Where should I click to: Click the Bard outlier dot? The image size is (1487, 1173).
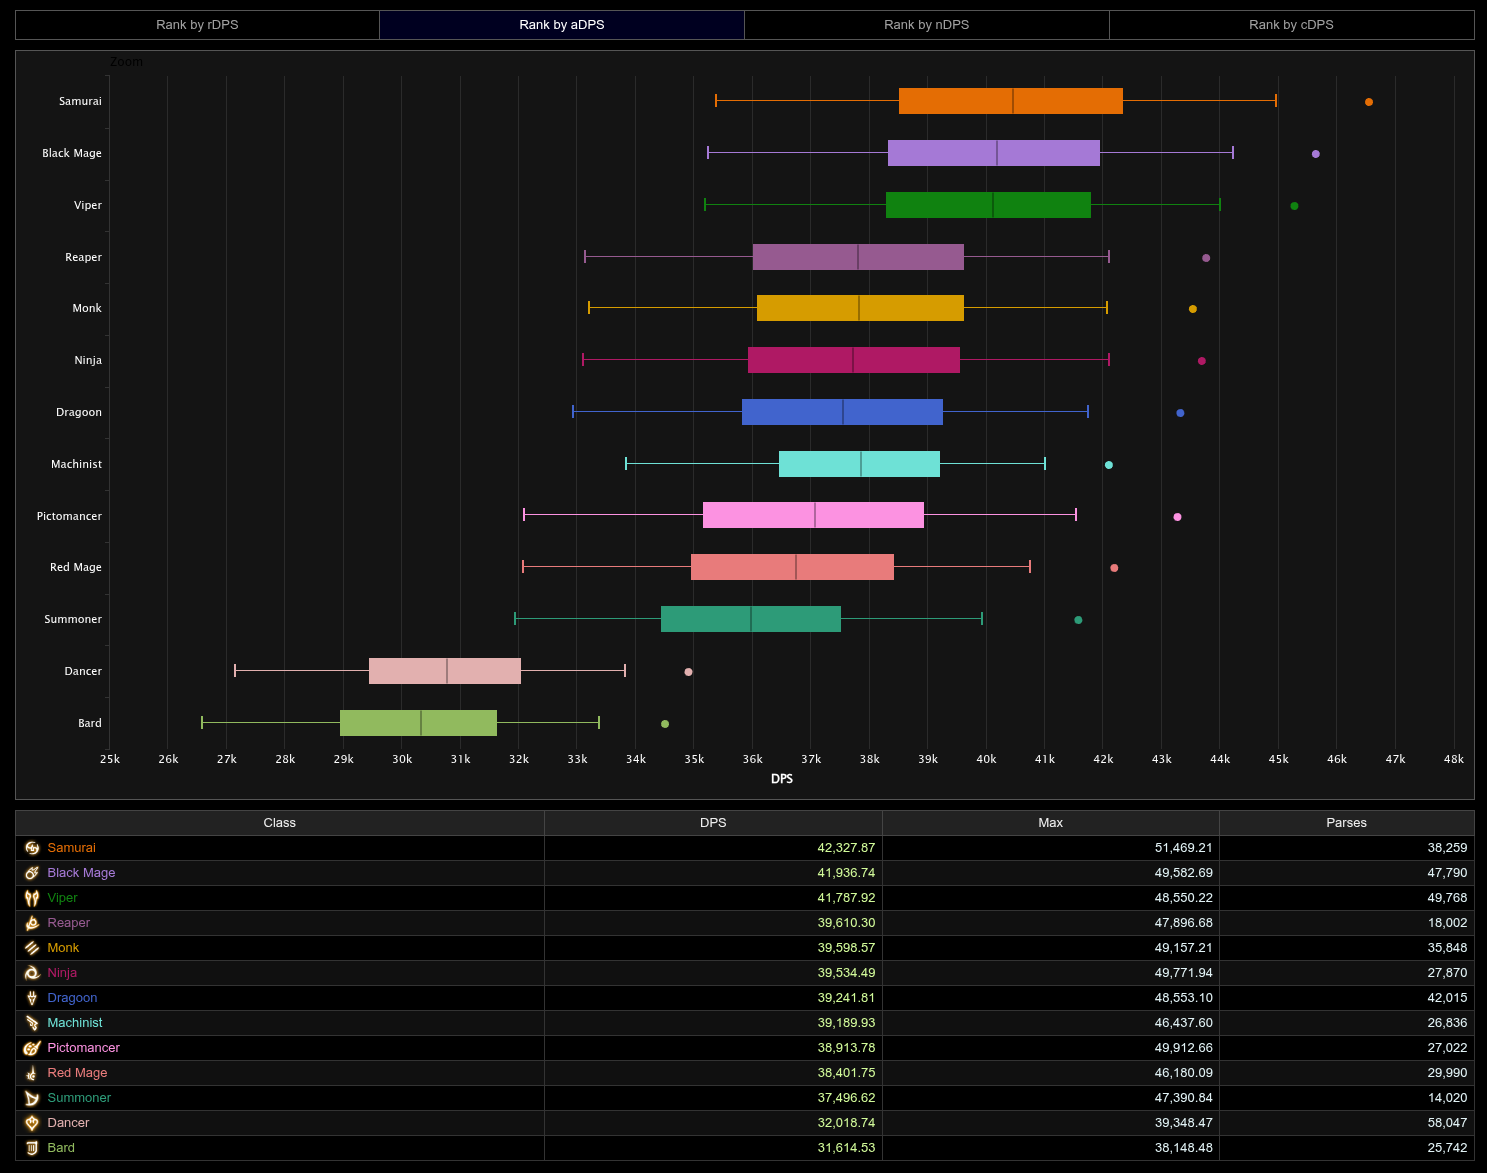point(665,724)
